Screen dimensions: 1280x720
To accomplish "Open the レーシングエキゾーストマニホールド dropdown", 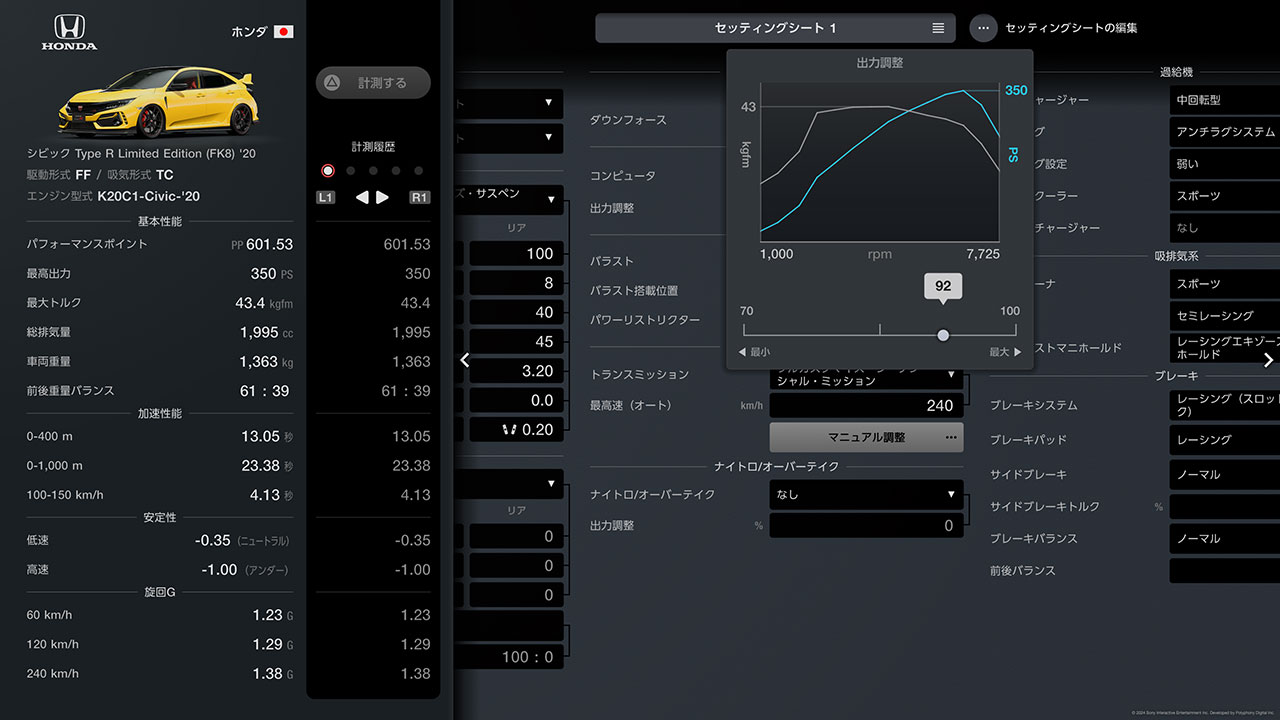I will click(1224, 348).
